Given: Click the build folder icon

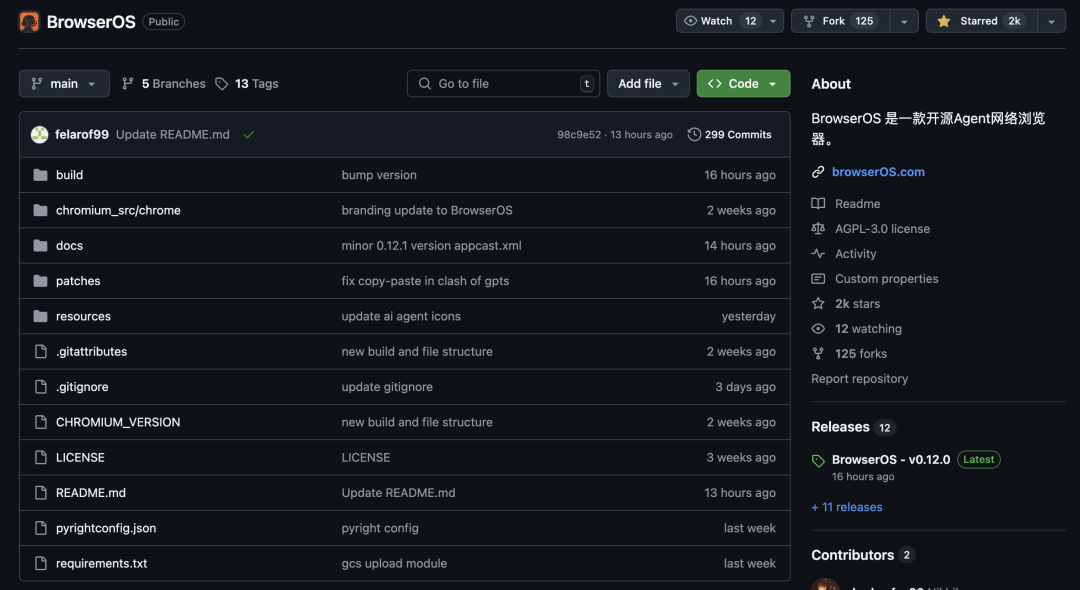Looking at the screenshot, I should click(x=41, y=175).
